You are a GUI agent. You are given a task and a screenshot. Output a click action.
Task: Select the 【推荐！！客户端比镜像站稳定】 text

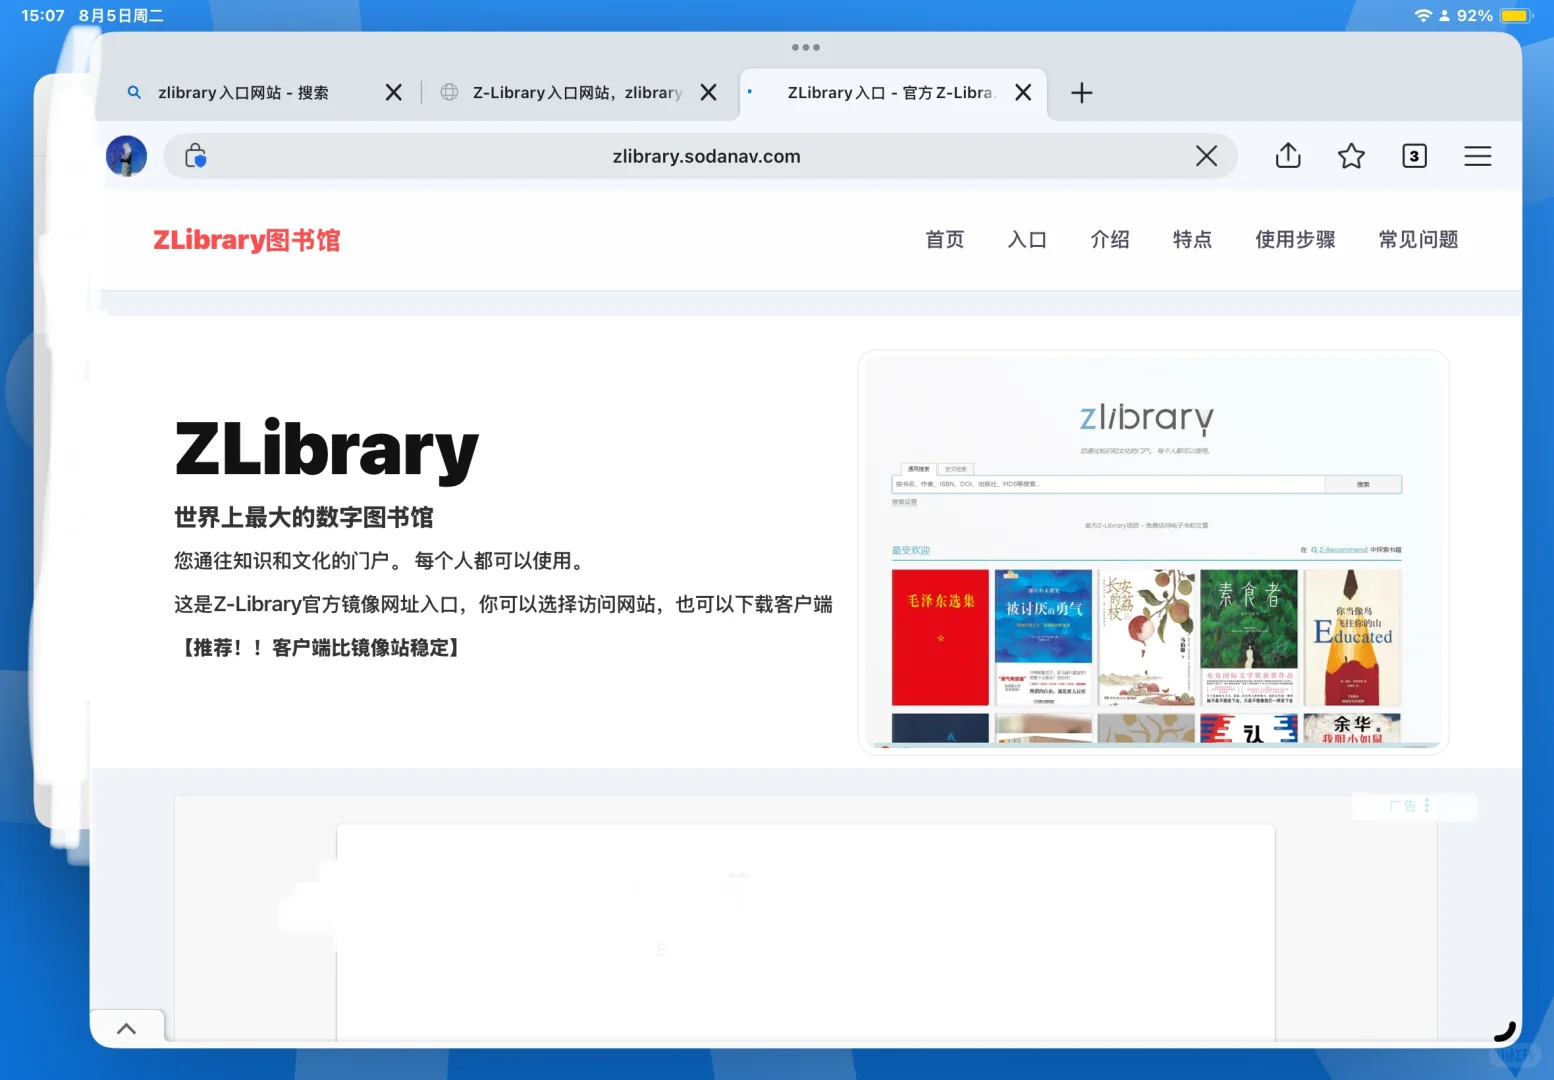click(319, 648)
